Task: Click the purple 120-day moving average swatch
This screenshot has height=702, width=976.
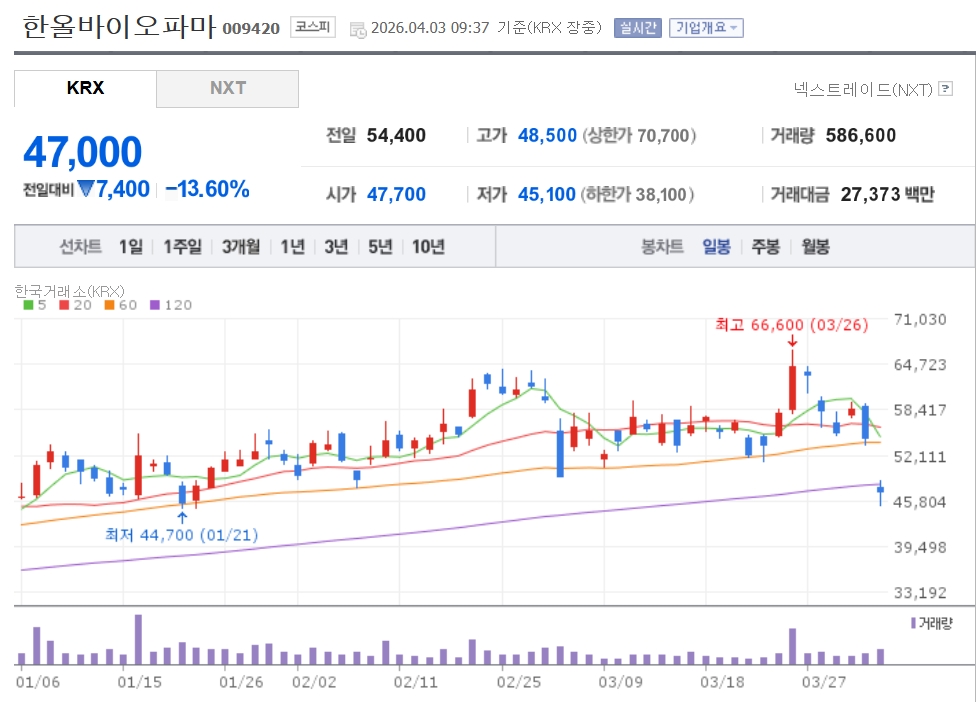Action: tap(155, 305)
